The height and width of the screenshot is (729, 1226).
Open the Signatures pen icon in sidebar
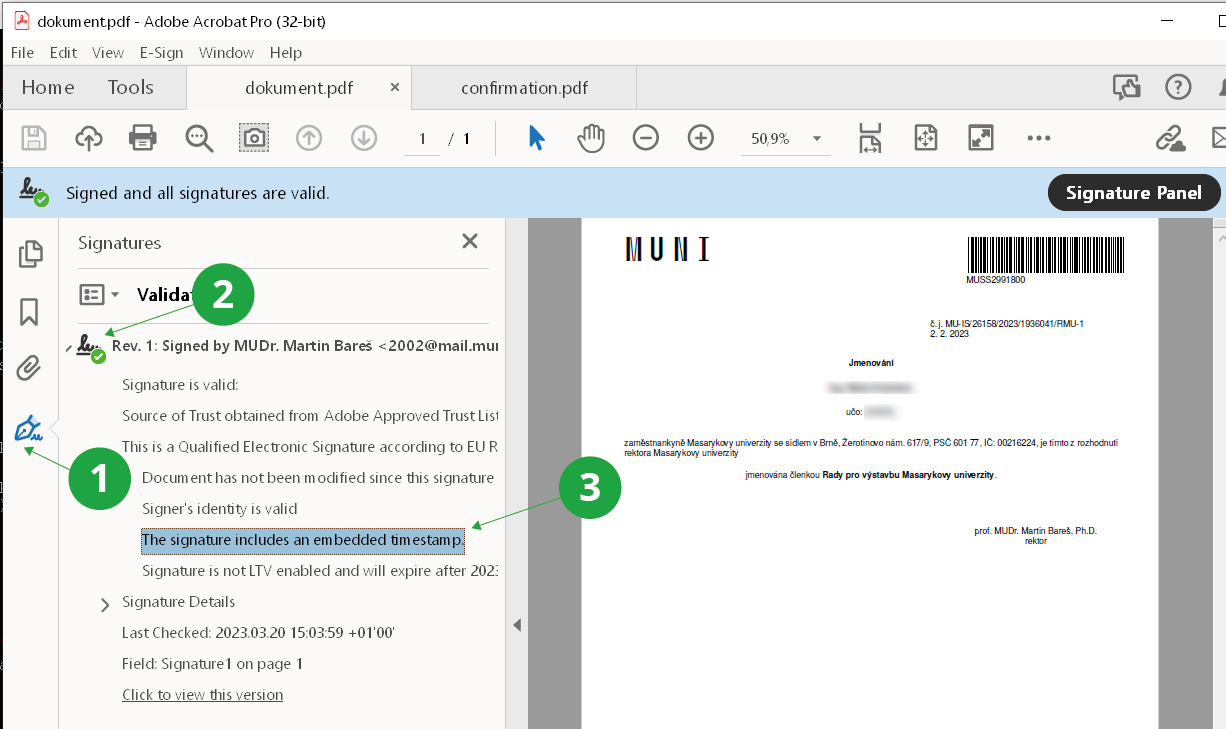29,430
